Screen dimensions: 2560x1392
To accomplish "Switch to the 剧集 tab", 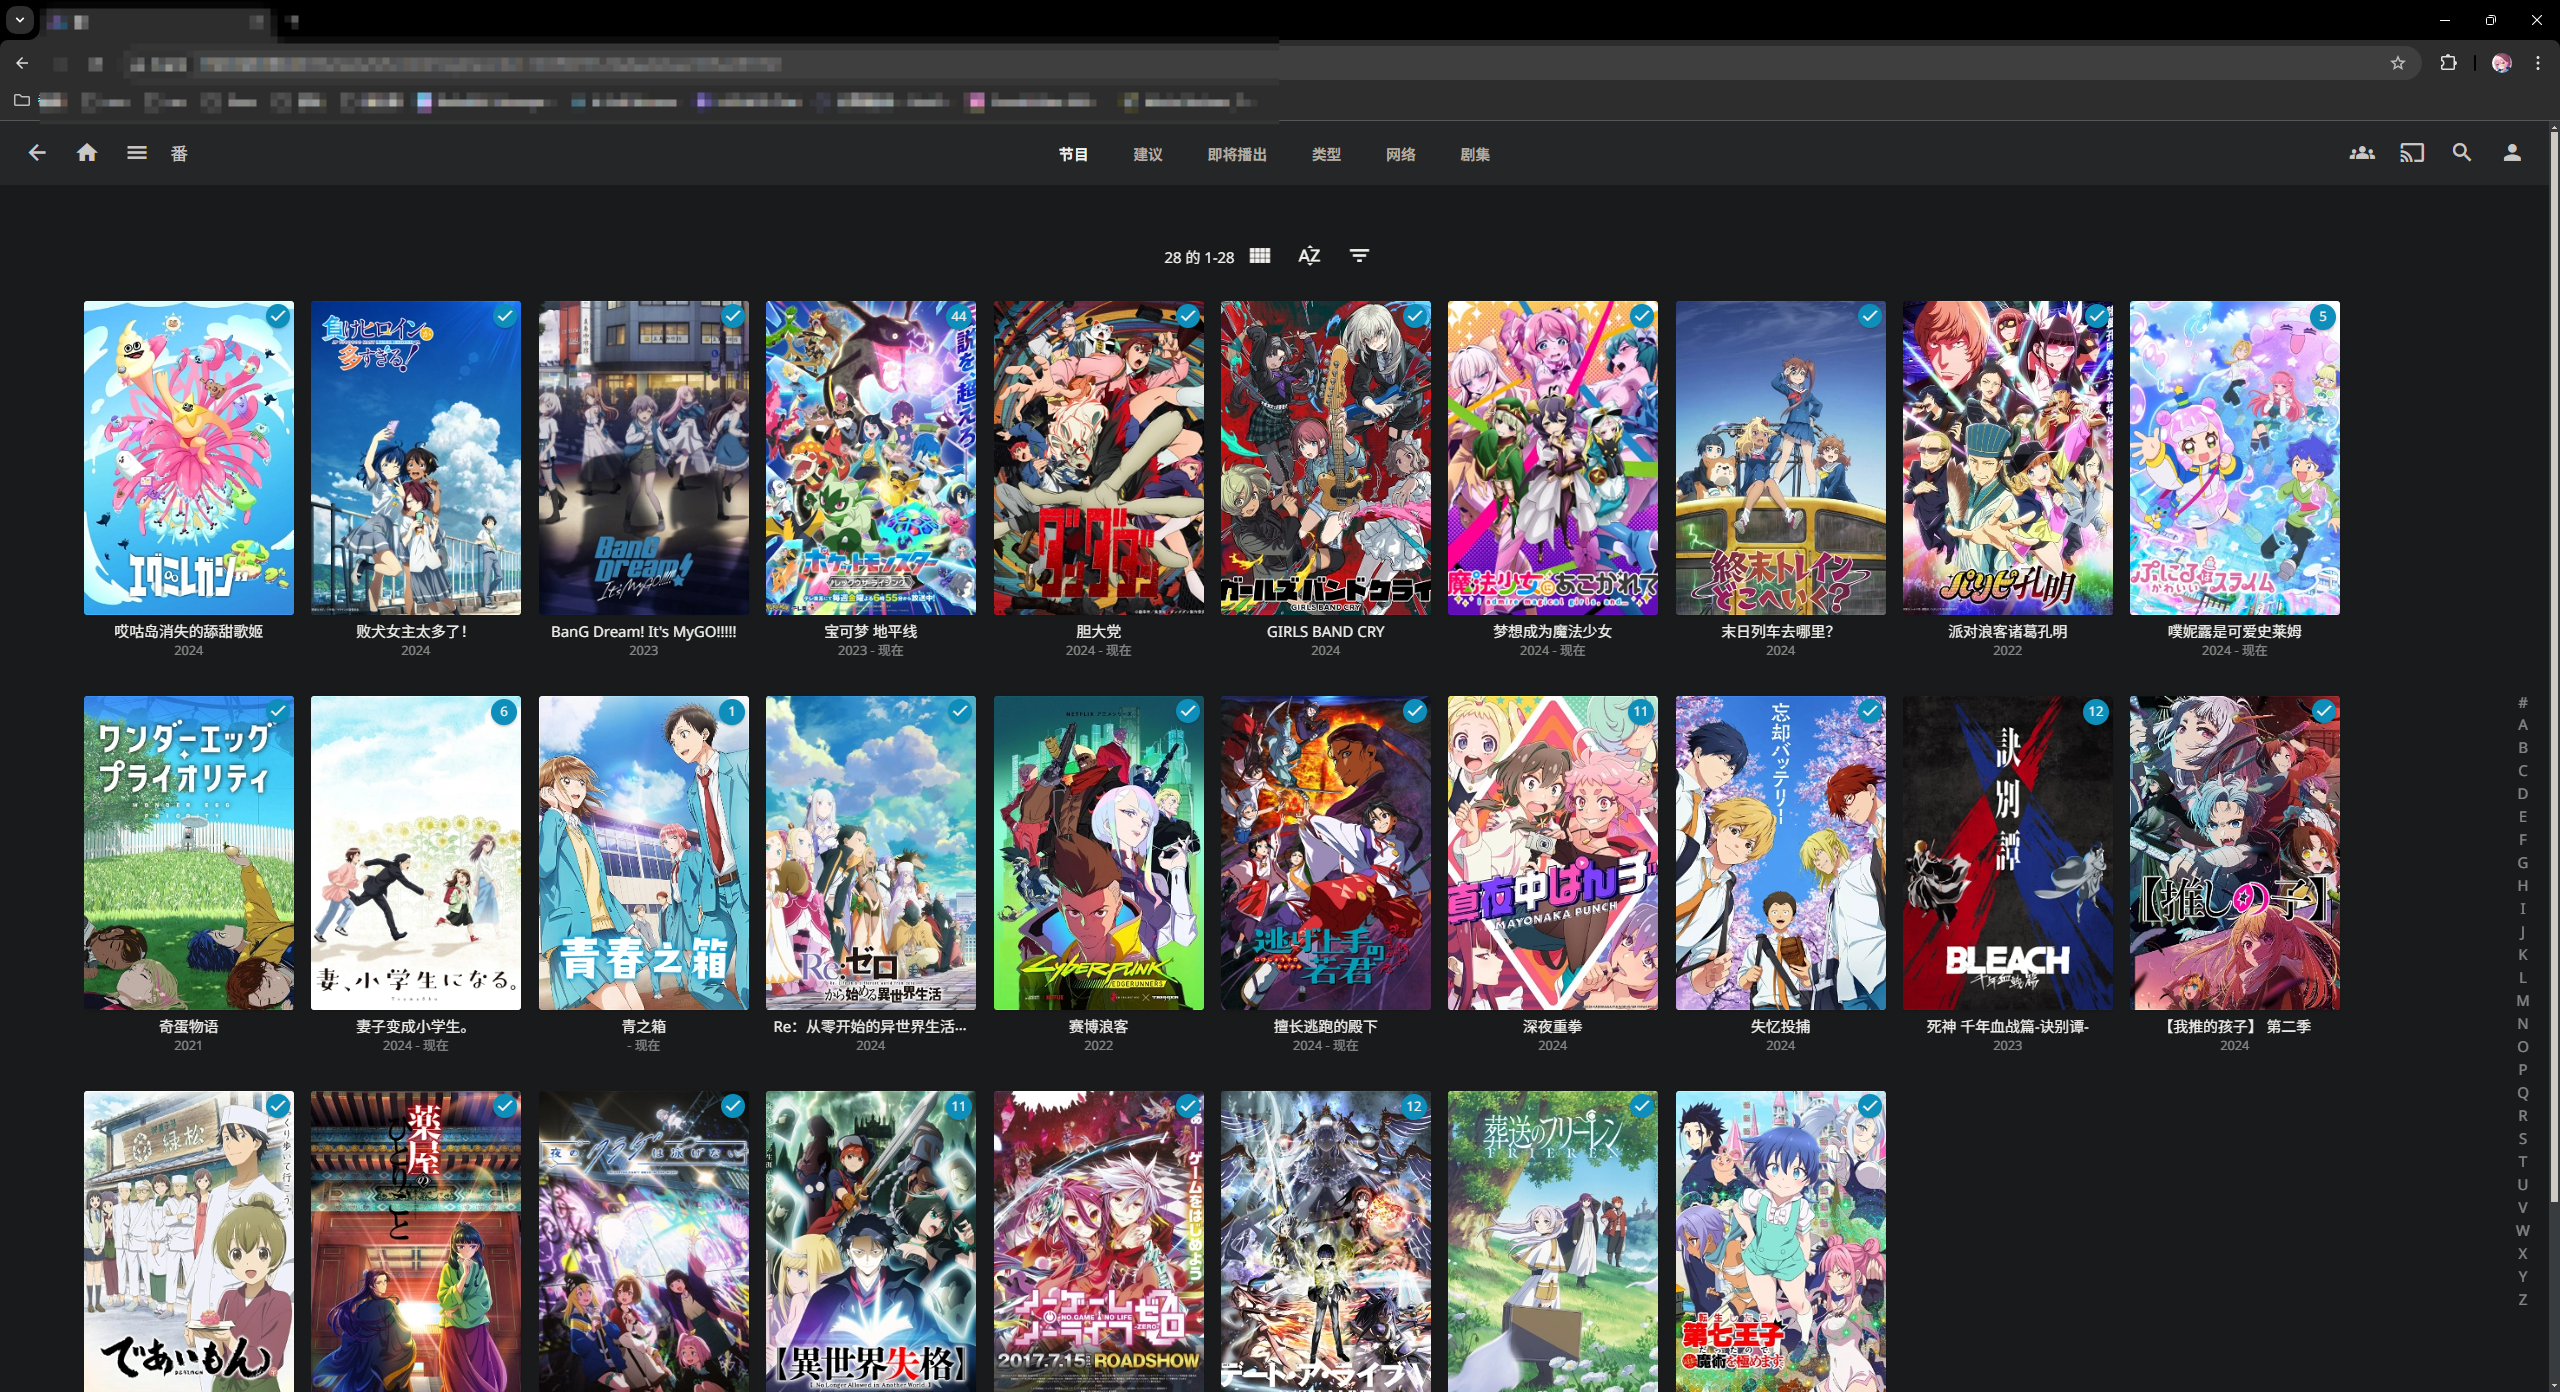I will [x=1475, y=154].
